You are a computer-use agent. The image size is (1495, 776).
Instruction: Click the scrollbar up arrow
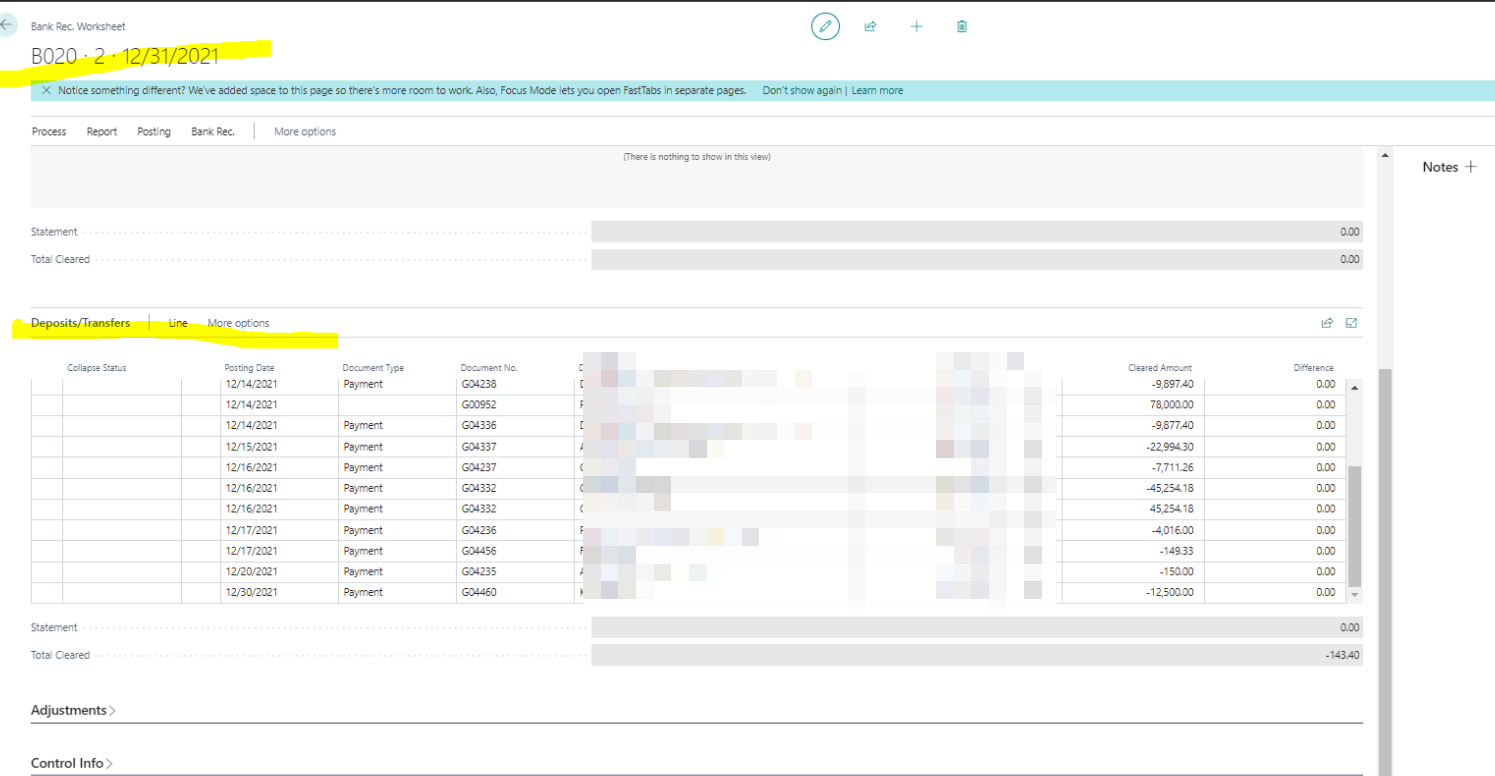point(1385,154)
